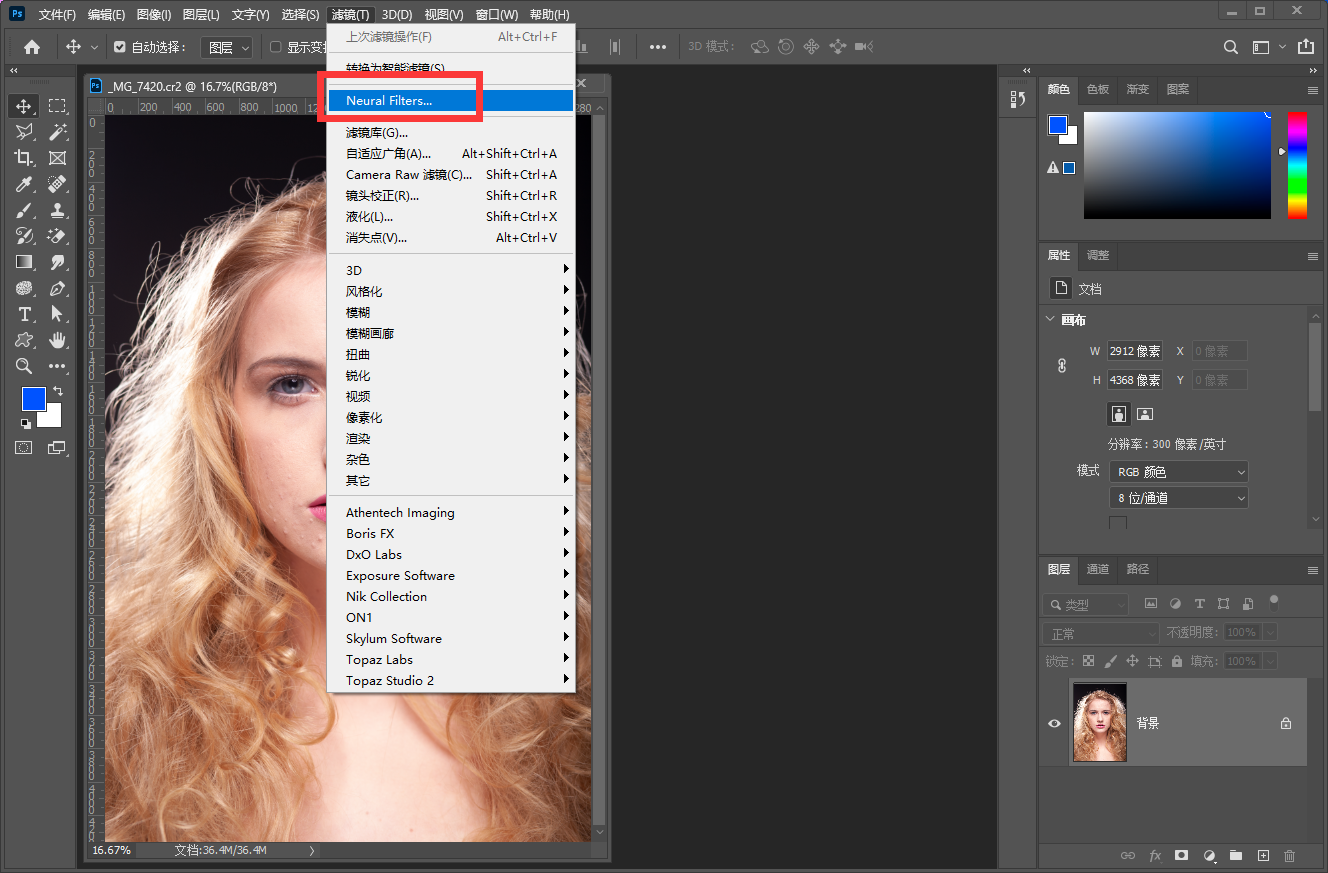Expand the 8 位/通道 bit depth dropdown
The width and height of the screenshot is (1328, 873).
(x=1178, y=498)
